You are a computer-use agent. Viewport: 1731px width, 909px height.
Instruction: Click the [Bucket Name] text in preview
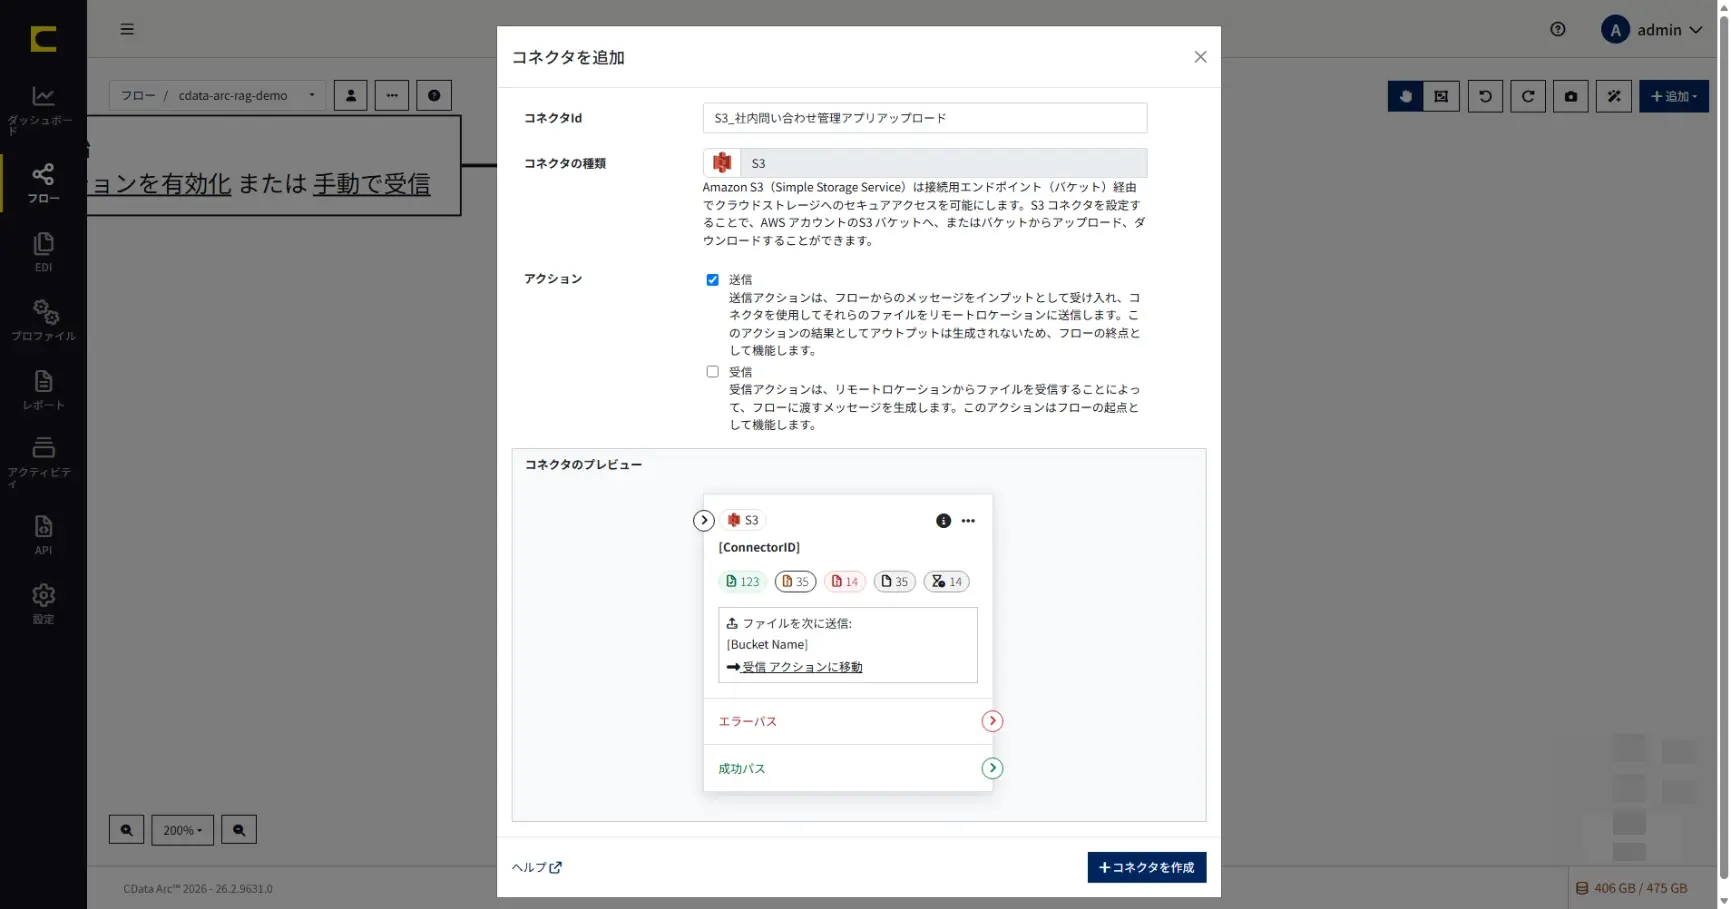coord(767,645)
